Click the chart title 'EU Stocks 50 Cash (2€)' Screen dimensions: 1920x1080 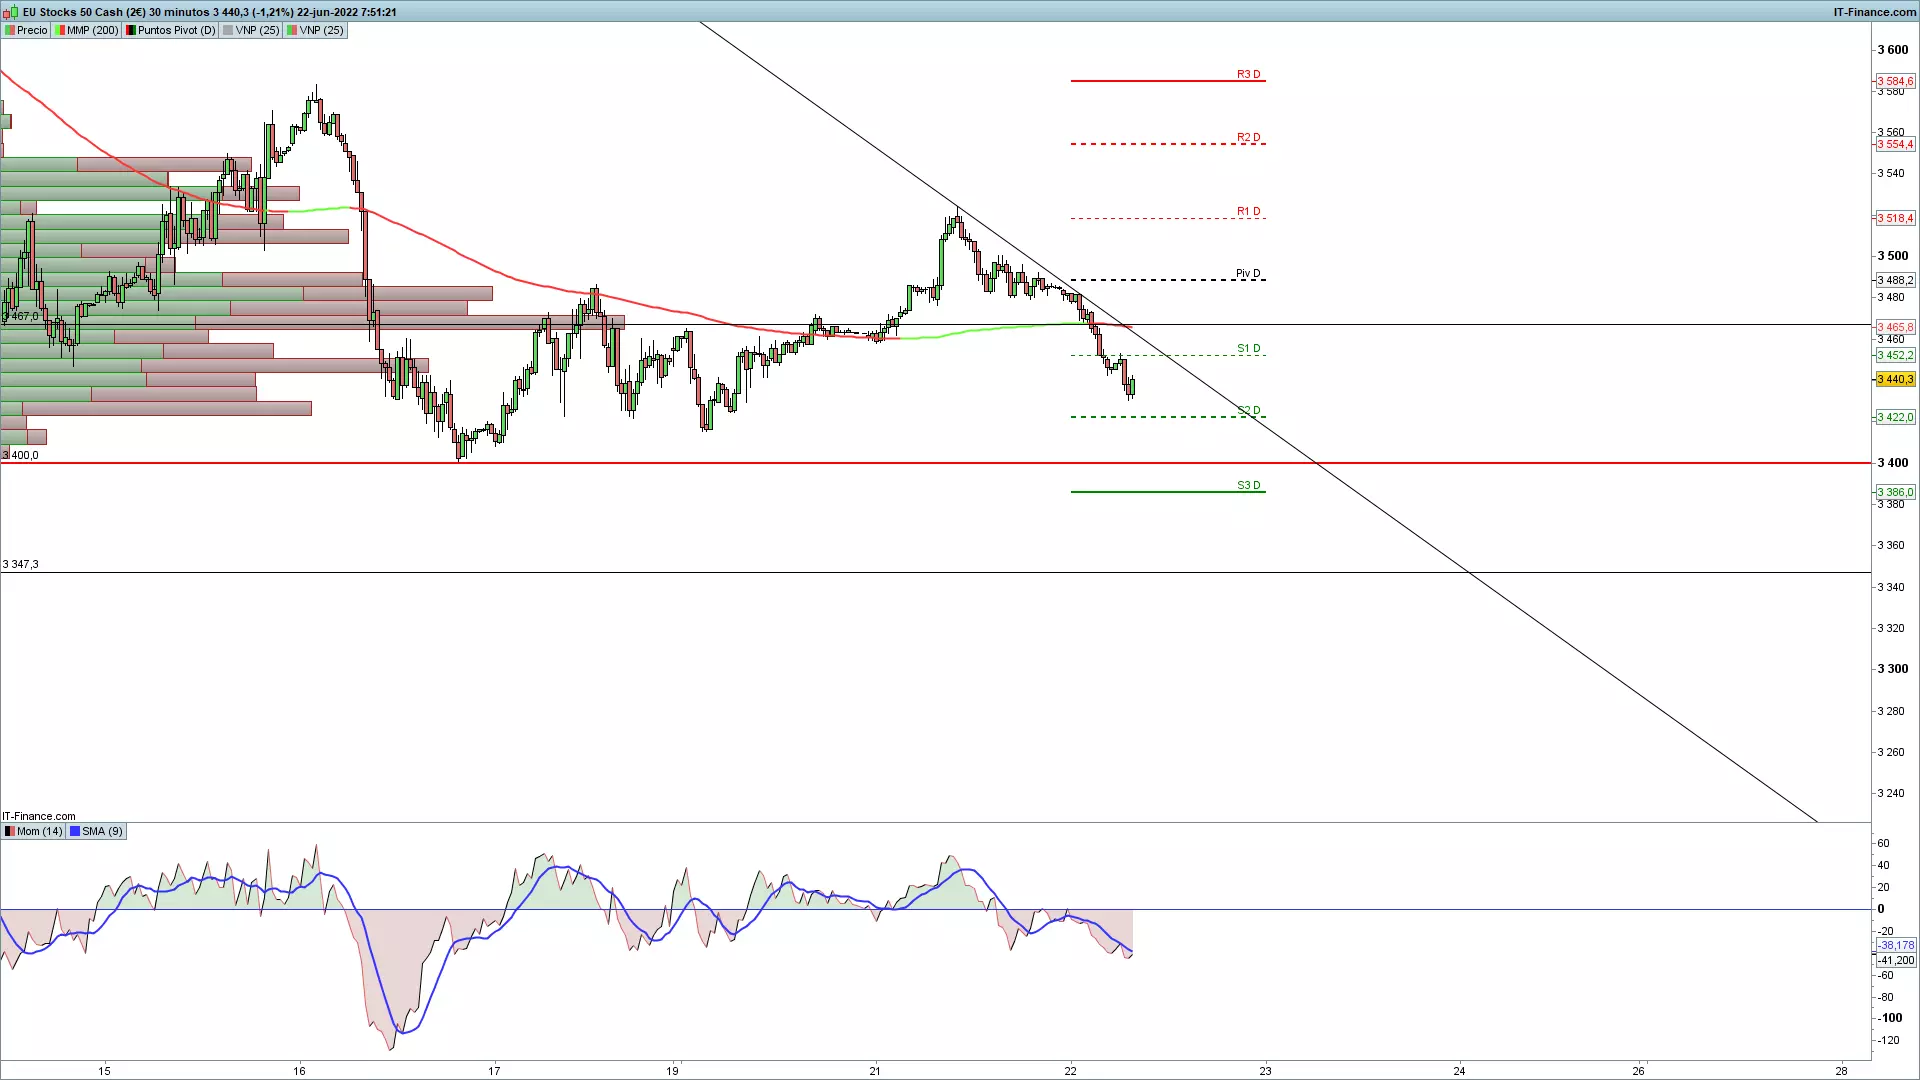click(x=84, y=12)
